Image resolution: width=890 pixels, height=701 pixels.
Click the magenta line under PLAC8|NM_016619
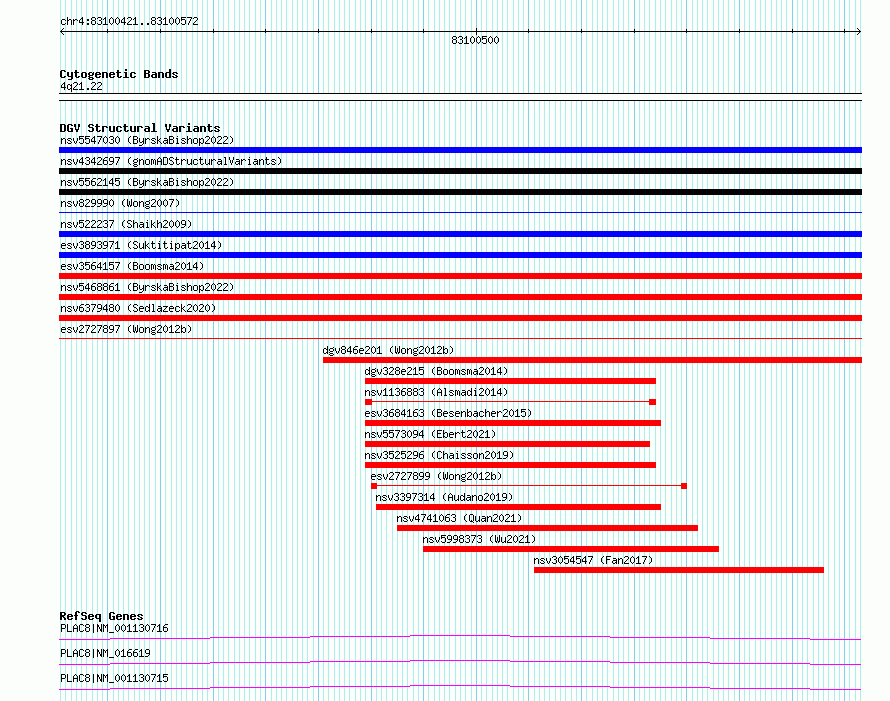pyautogui.click(x=460, y=662)
